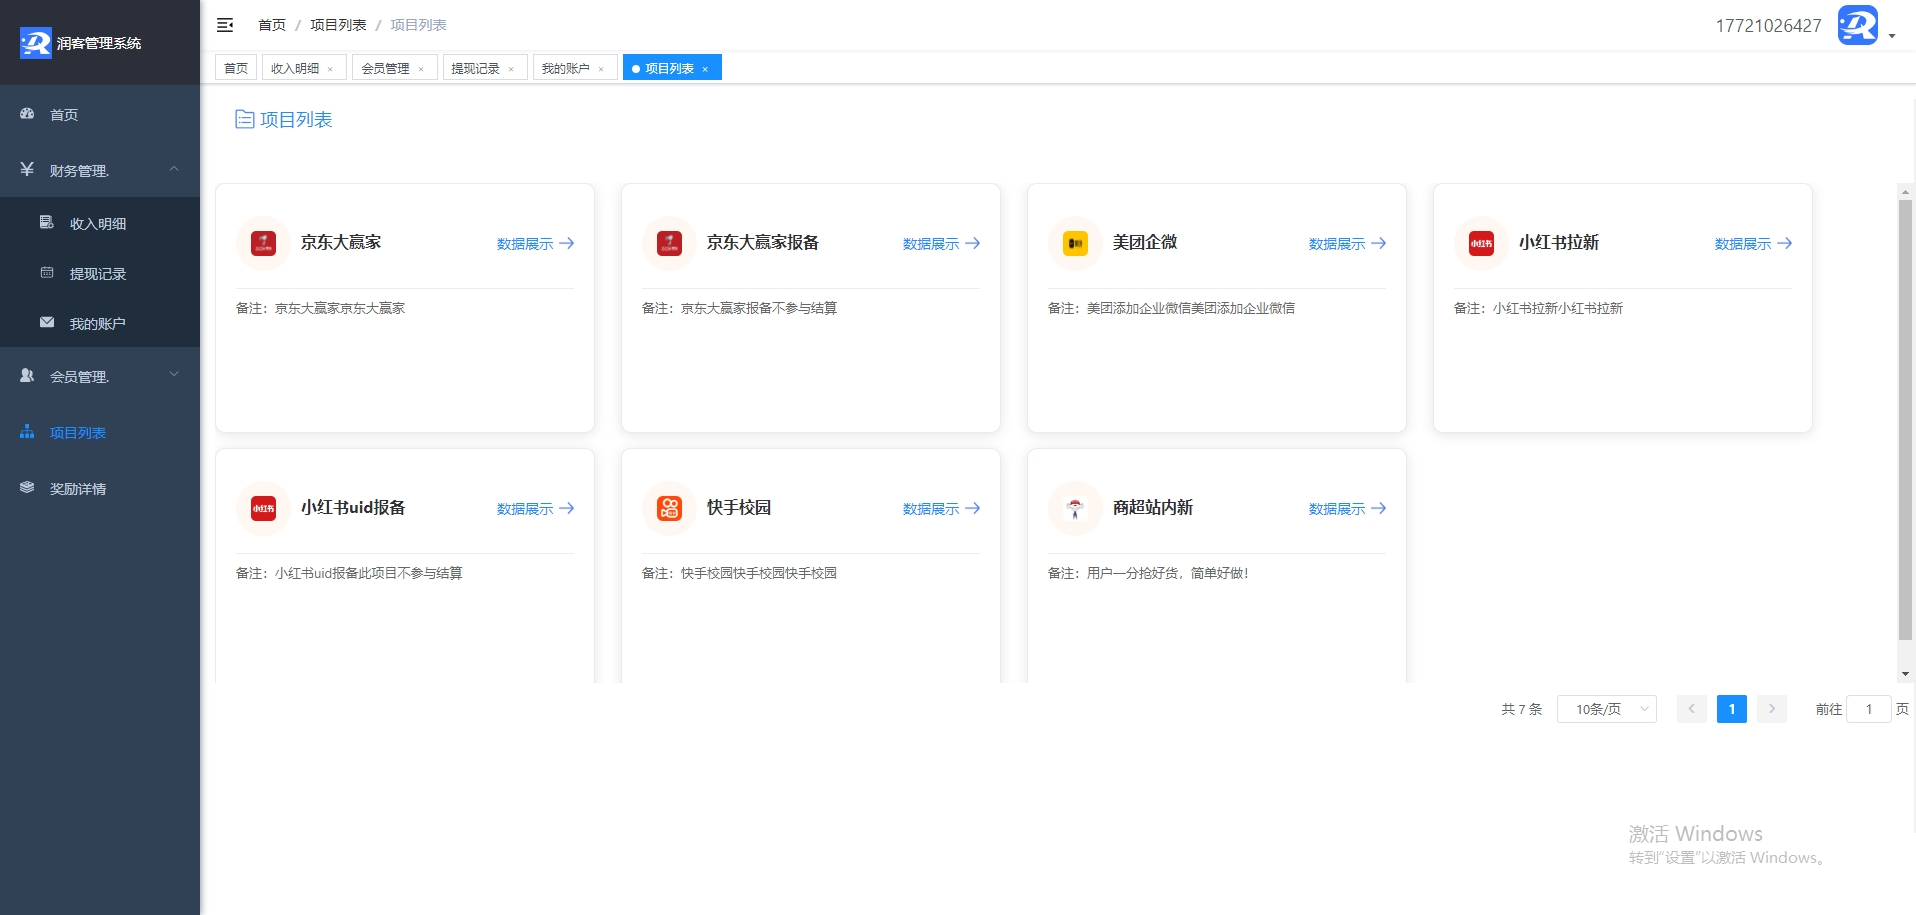The image size is (1916, 915).
Task: Click the yen icon for 财务管理
Action: [27, 169]
